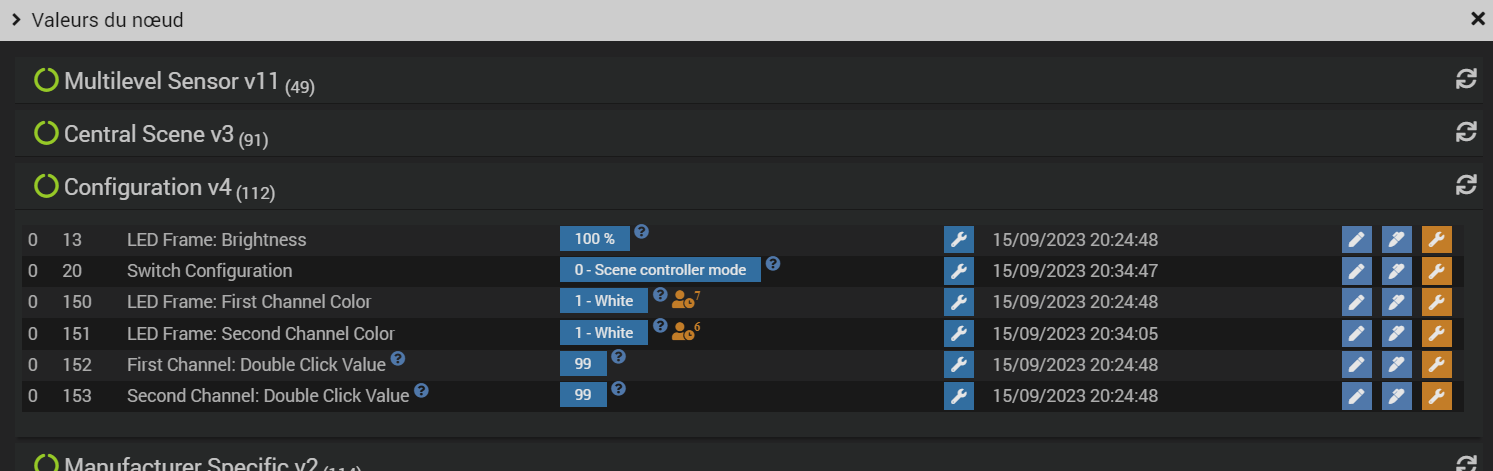Refresh the Central Scene v3 section
This screenshot has width=1493, height=471.
tap(1466, 132)
